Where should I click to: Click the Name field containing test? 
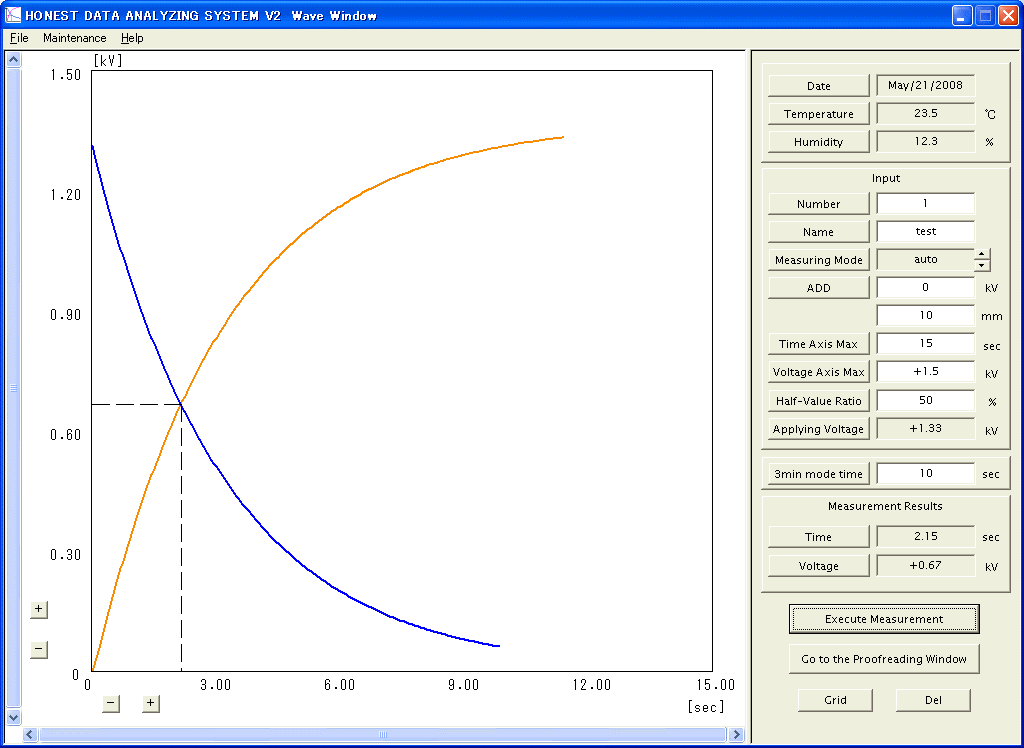[x=925, y=232]
